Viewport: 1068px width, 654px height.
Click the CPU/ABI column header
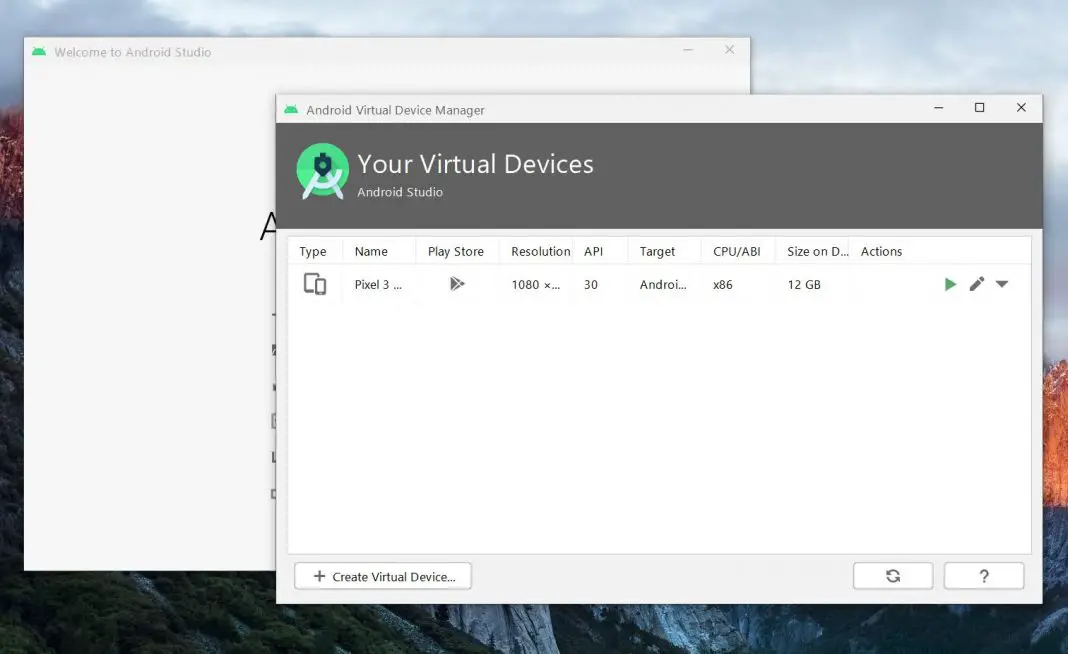pyautogui.click(x=737, y=251)
